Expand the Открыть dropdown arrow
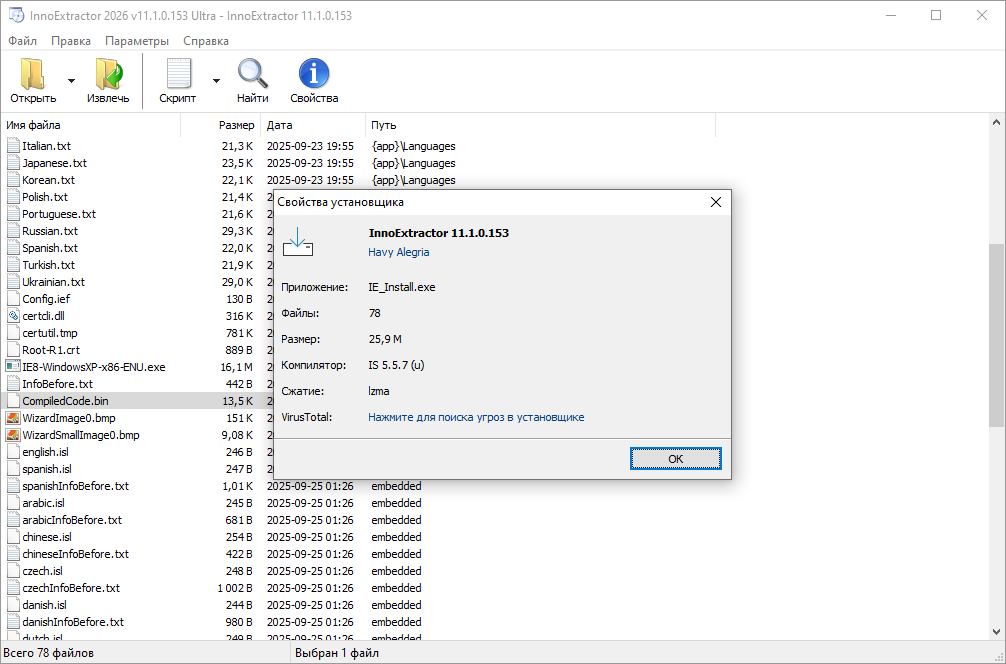Image resolution: width=1006 pixels, height=664 pixels. tap(71, 81)
